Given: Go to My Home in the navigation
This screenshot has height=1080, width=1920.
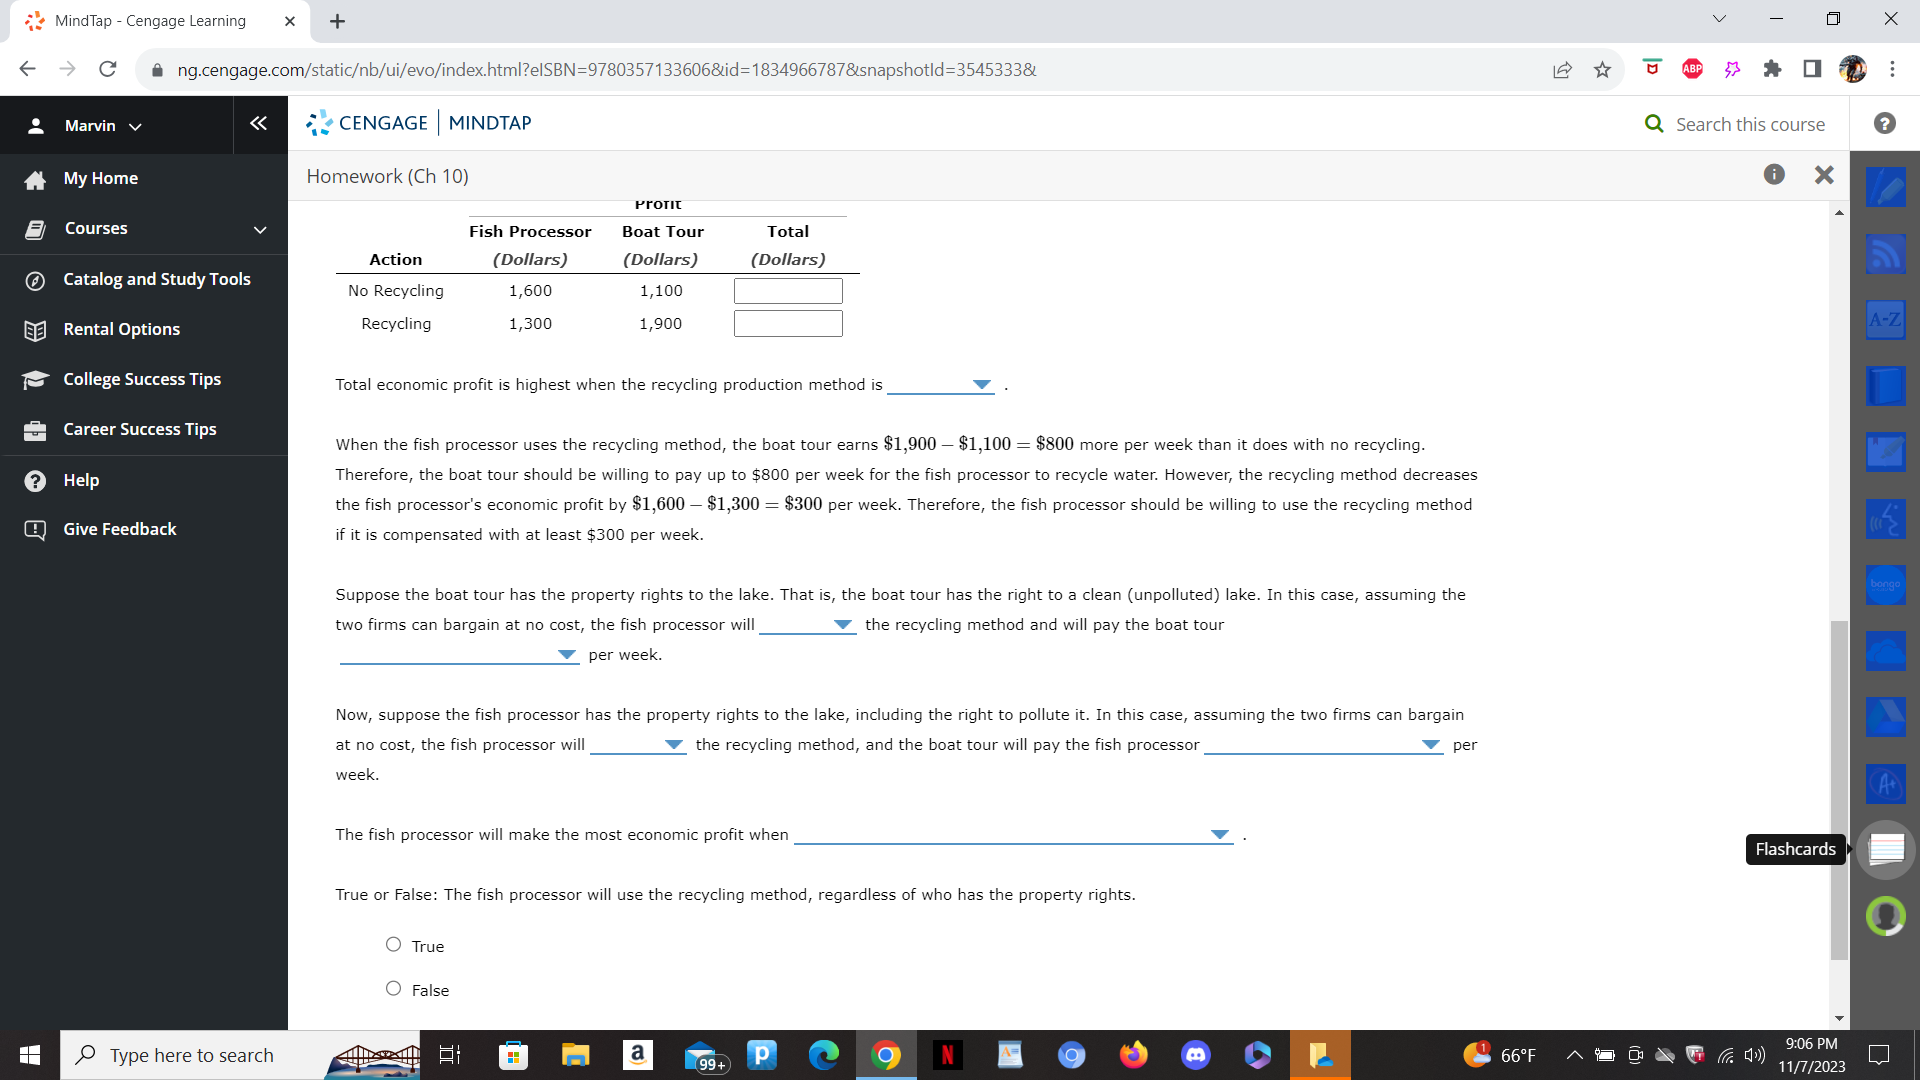Looking at the screenshot, I should 100,178.
